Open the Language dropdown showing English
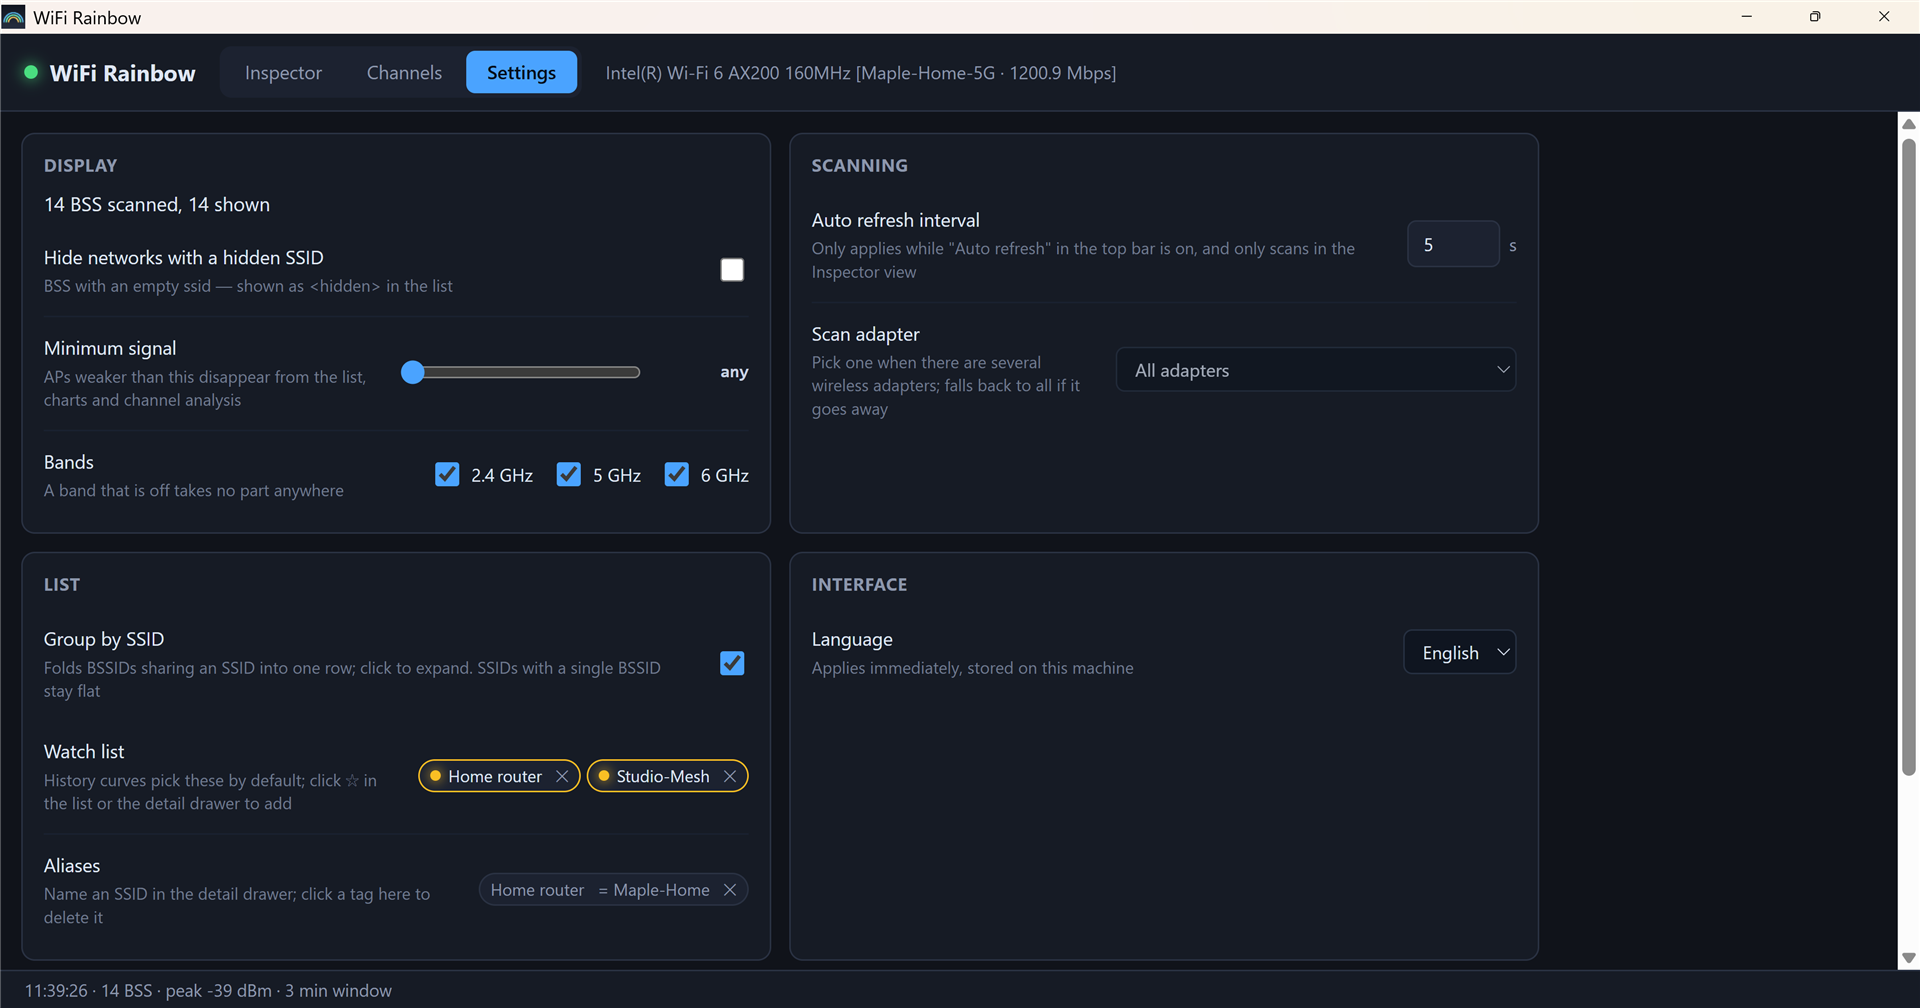1920x1008 pixels. (x=1460, y=652)
